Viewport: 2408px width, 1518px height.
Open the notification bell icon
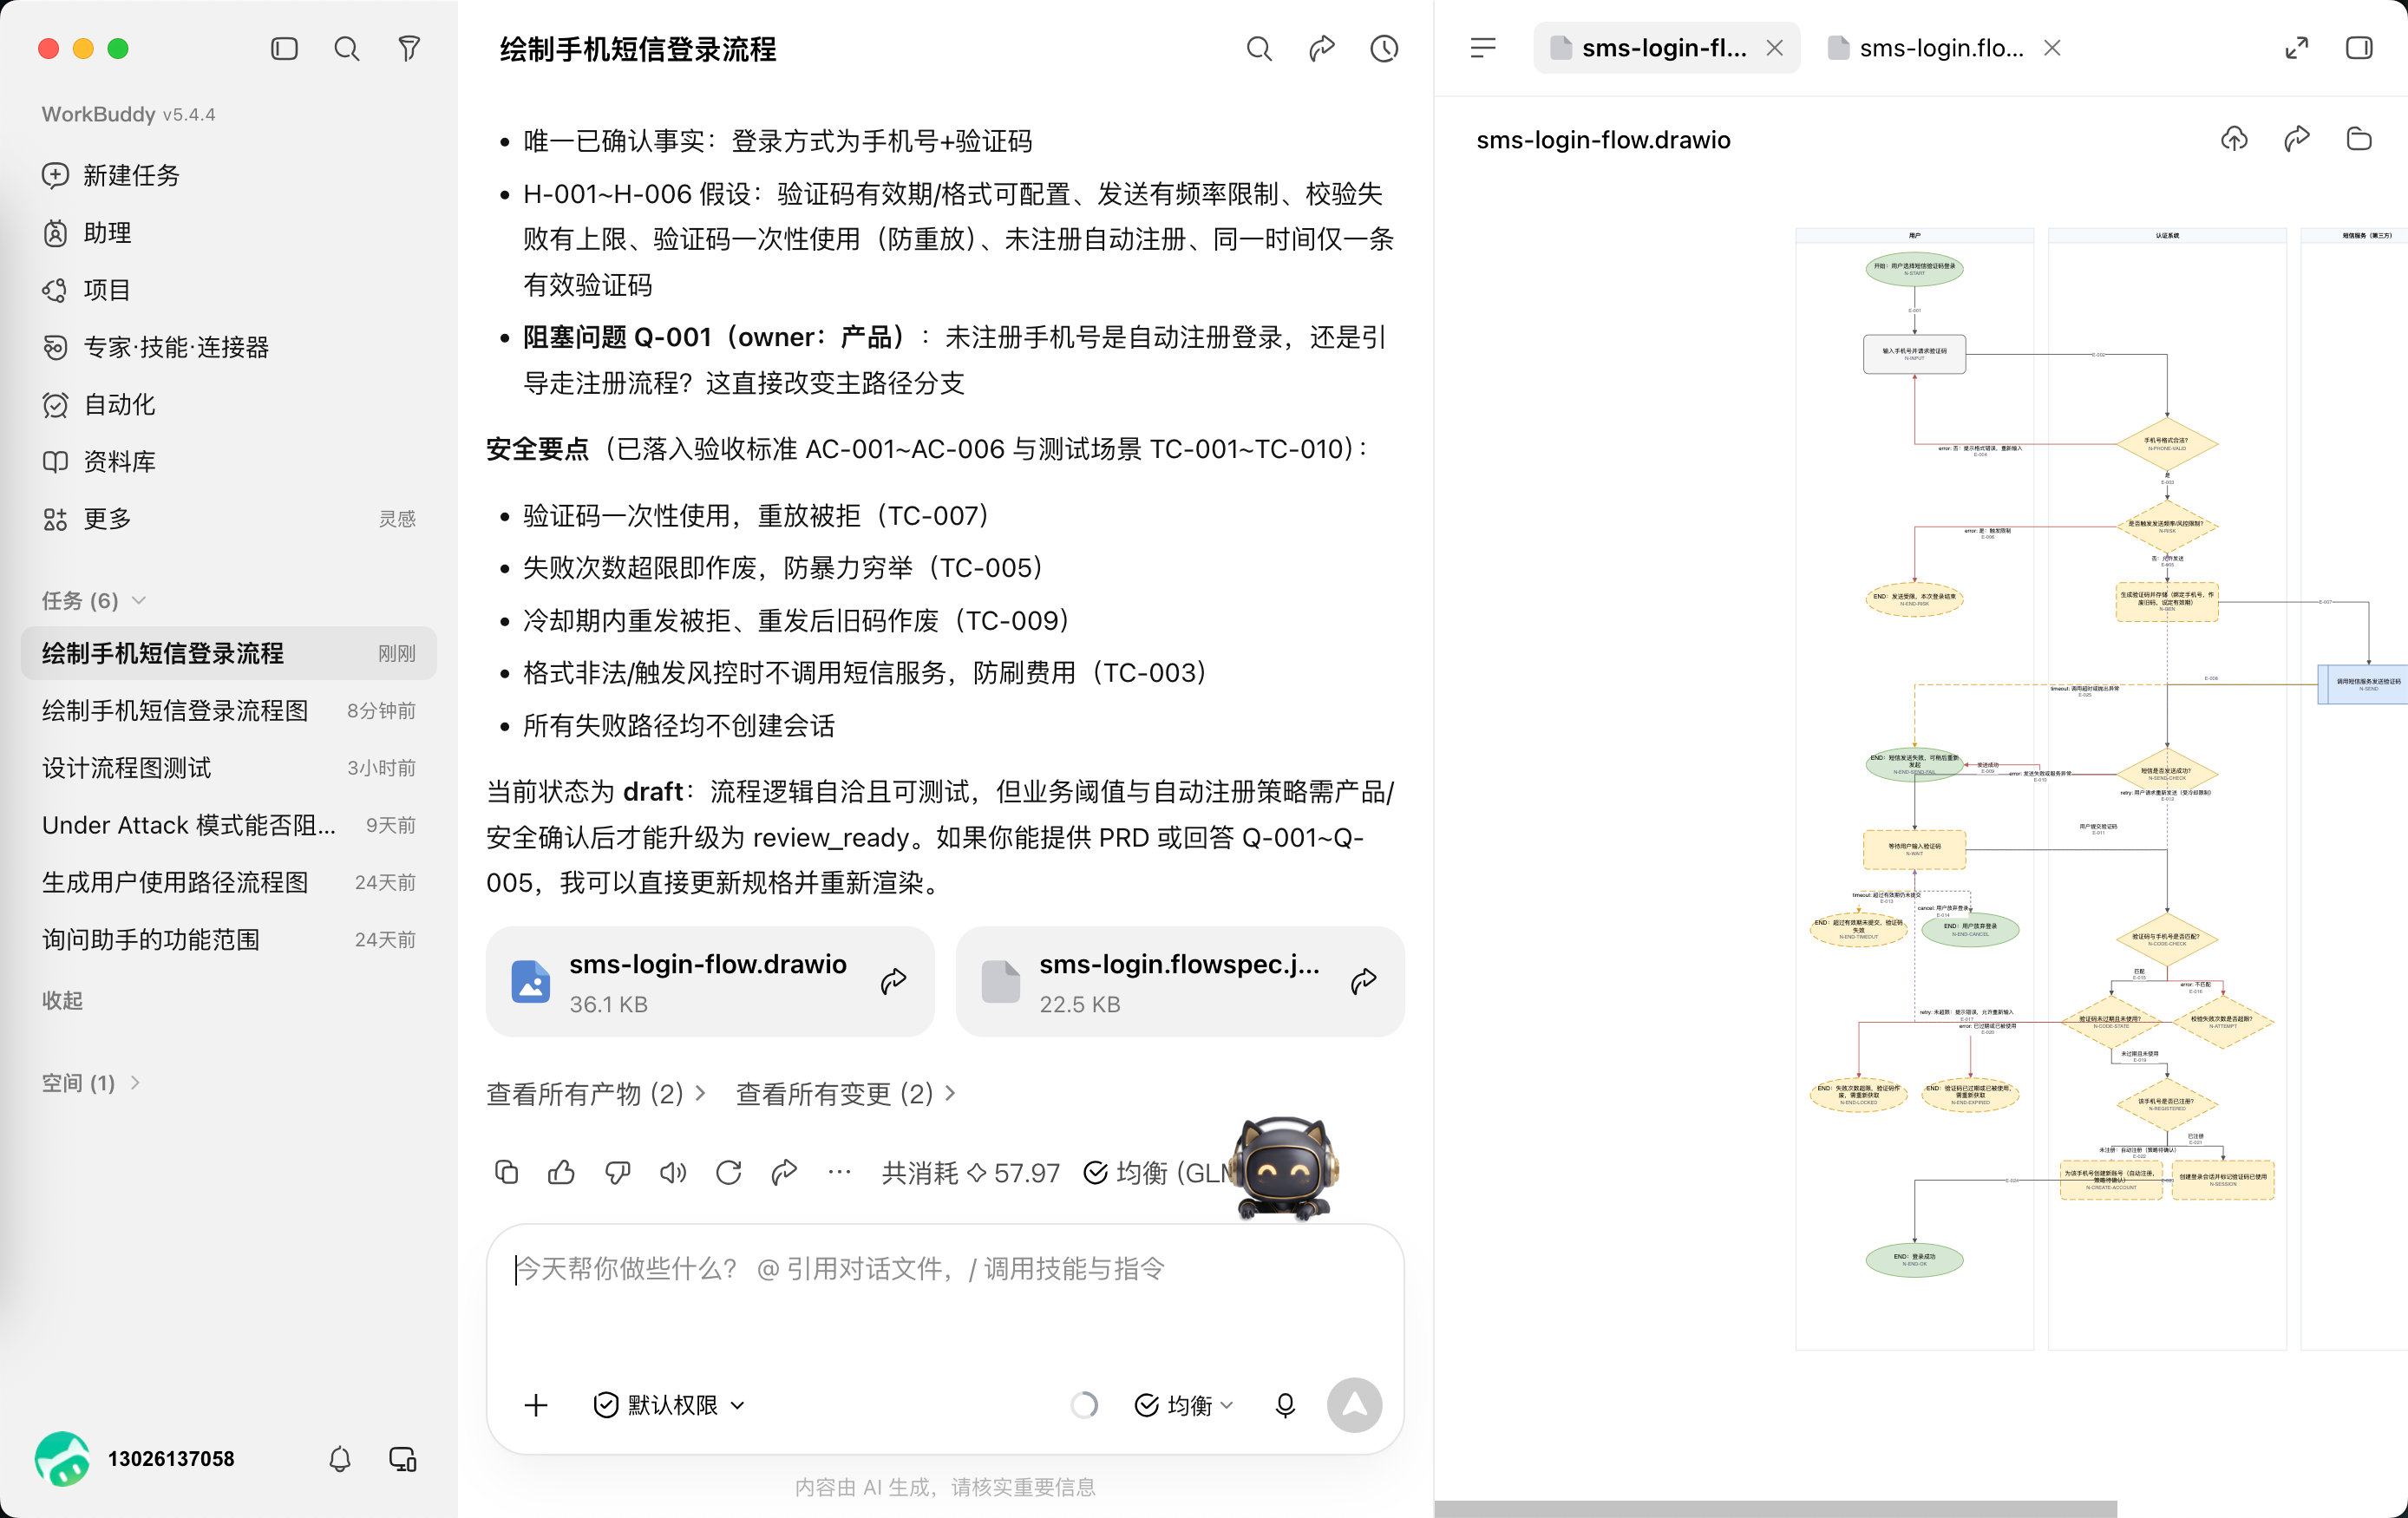click(x=340, y=1459)
